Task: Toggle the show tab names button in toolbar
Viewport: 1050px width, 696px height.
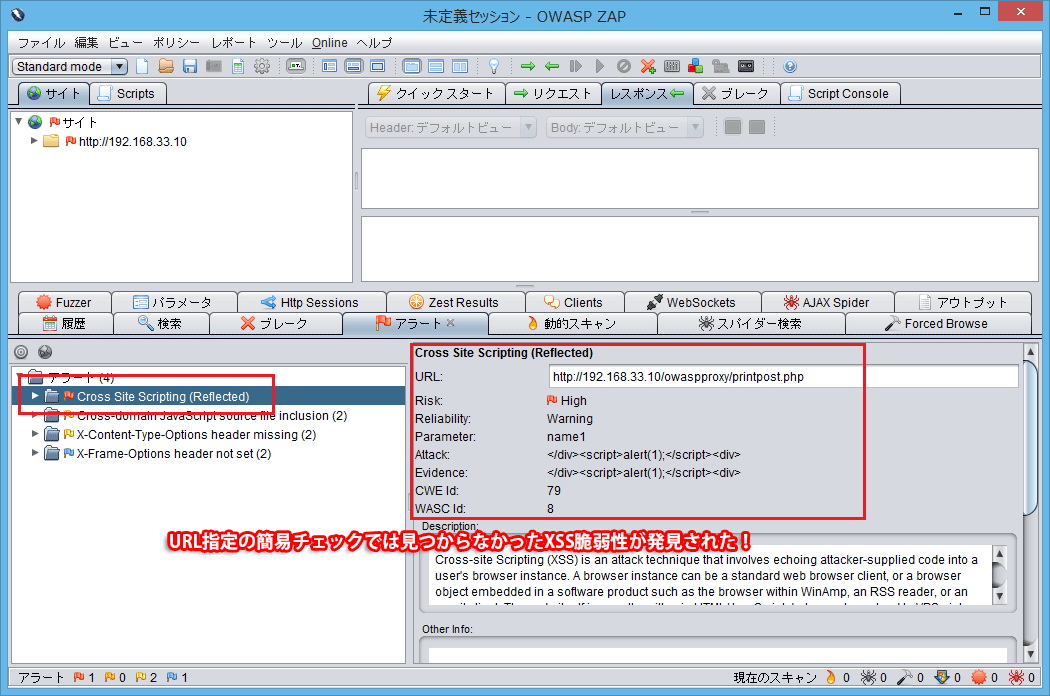Action: tap(296, 66)
